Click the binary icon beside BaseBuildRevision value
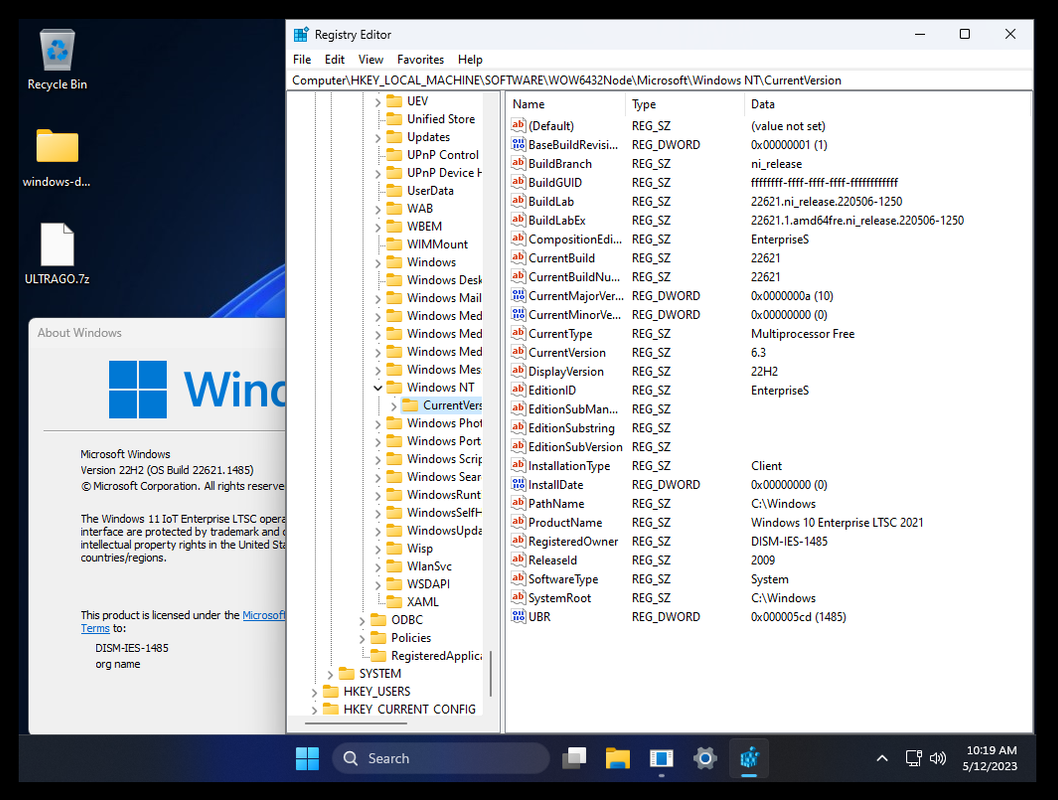Screen dimensions: 1058x800 click(x=518, y=144)
